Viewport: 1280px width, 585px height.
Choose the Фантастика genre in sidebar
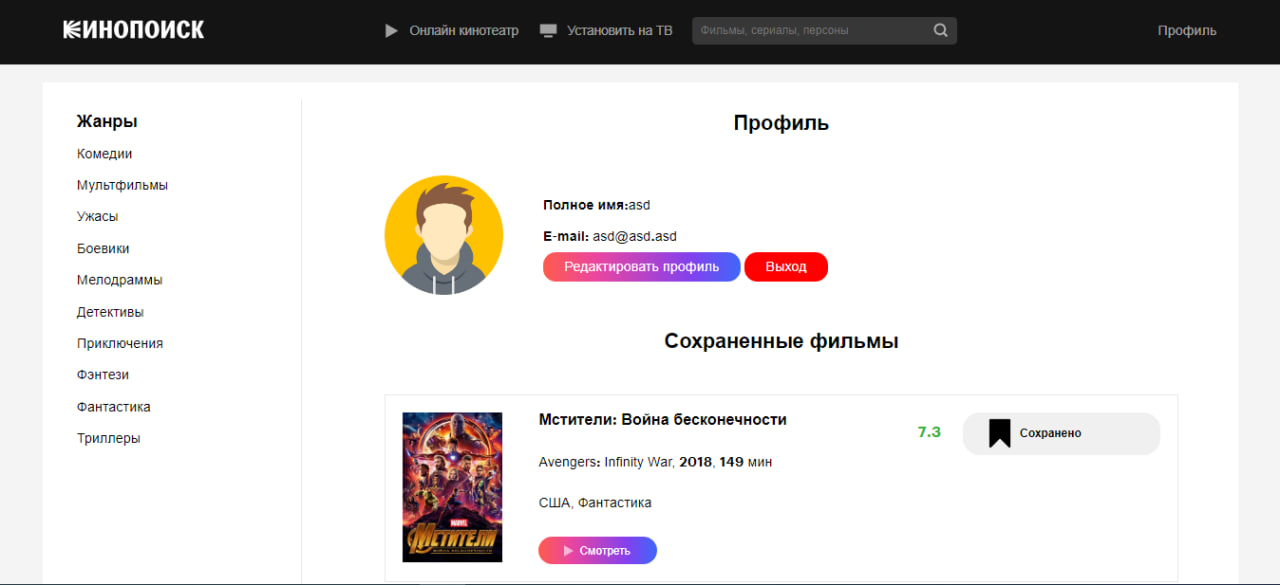[114, 407]
